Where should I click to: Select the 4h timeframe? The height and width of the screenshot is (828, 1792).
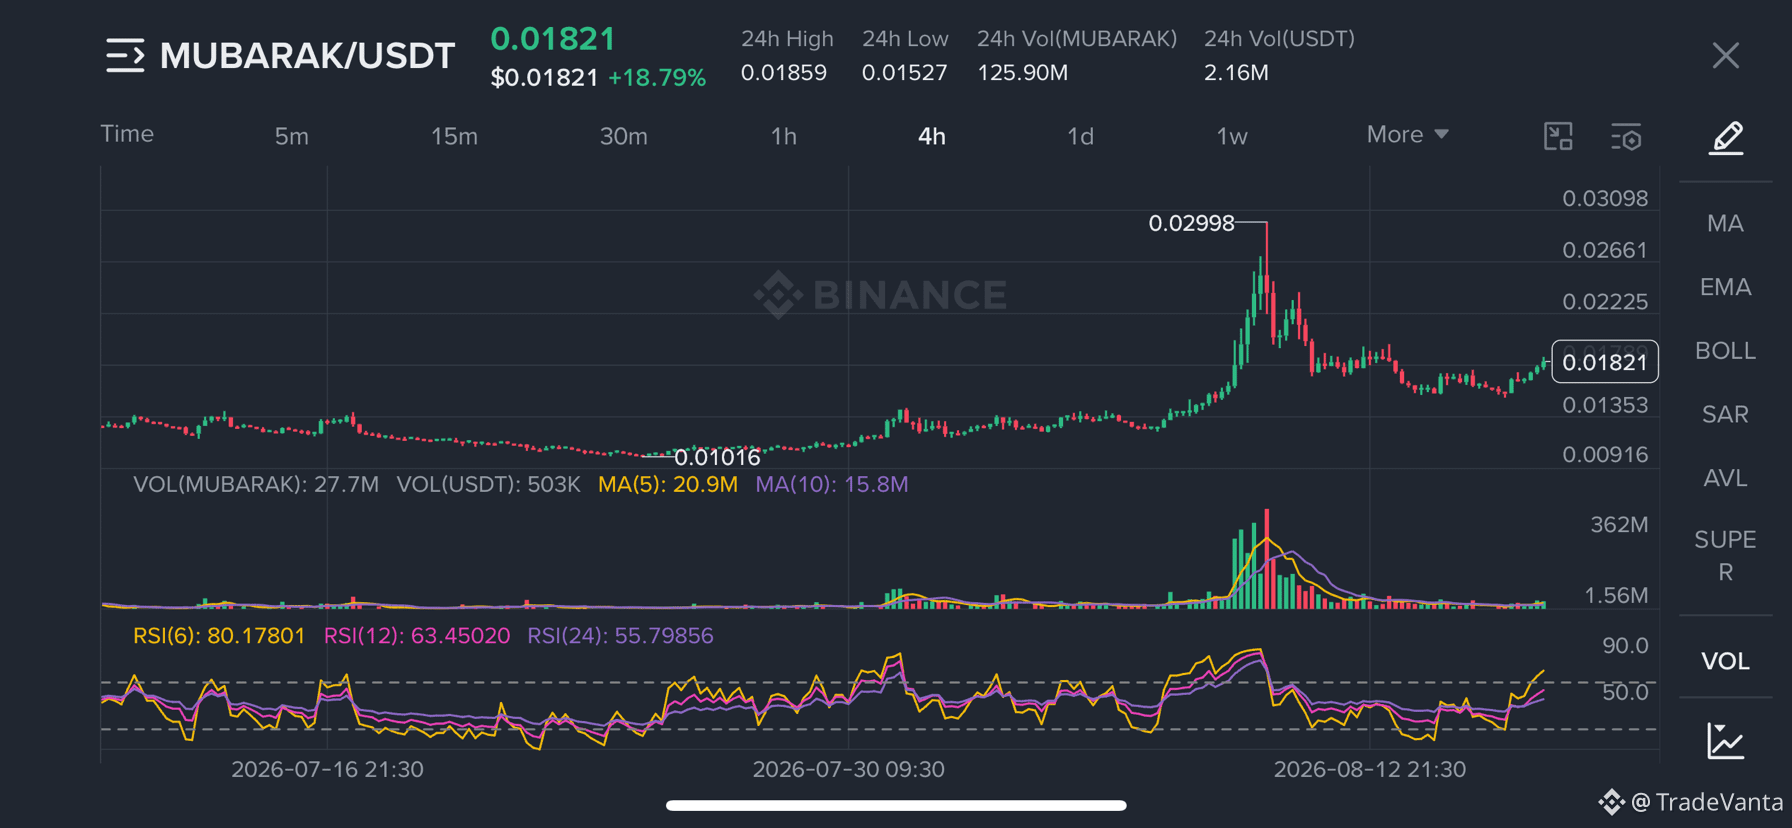931,136
